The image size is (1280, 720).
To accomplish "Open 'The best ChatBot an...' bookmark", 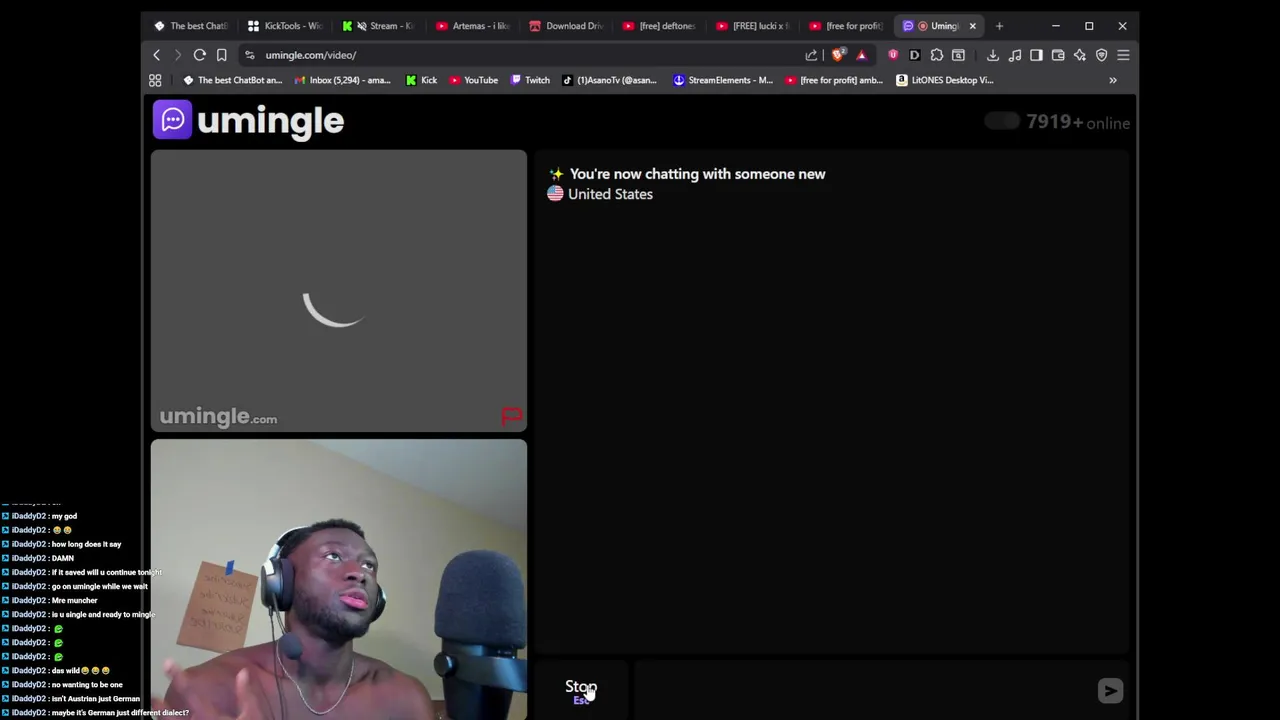I will [232, 80].
